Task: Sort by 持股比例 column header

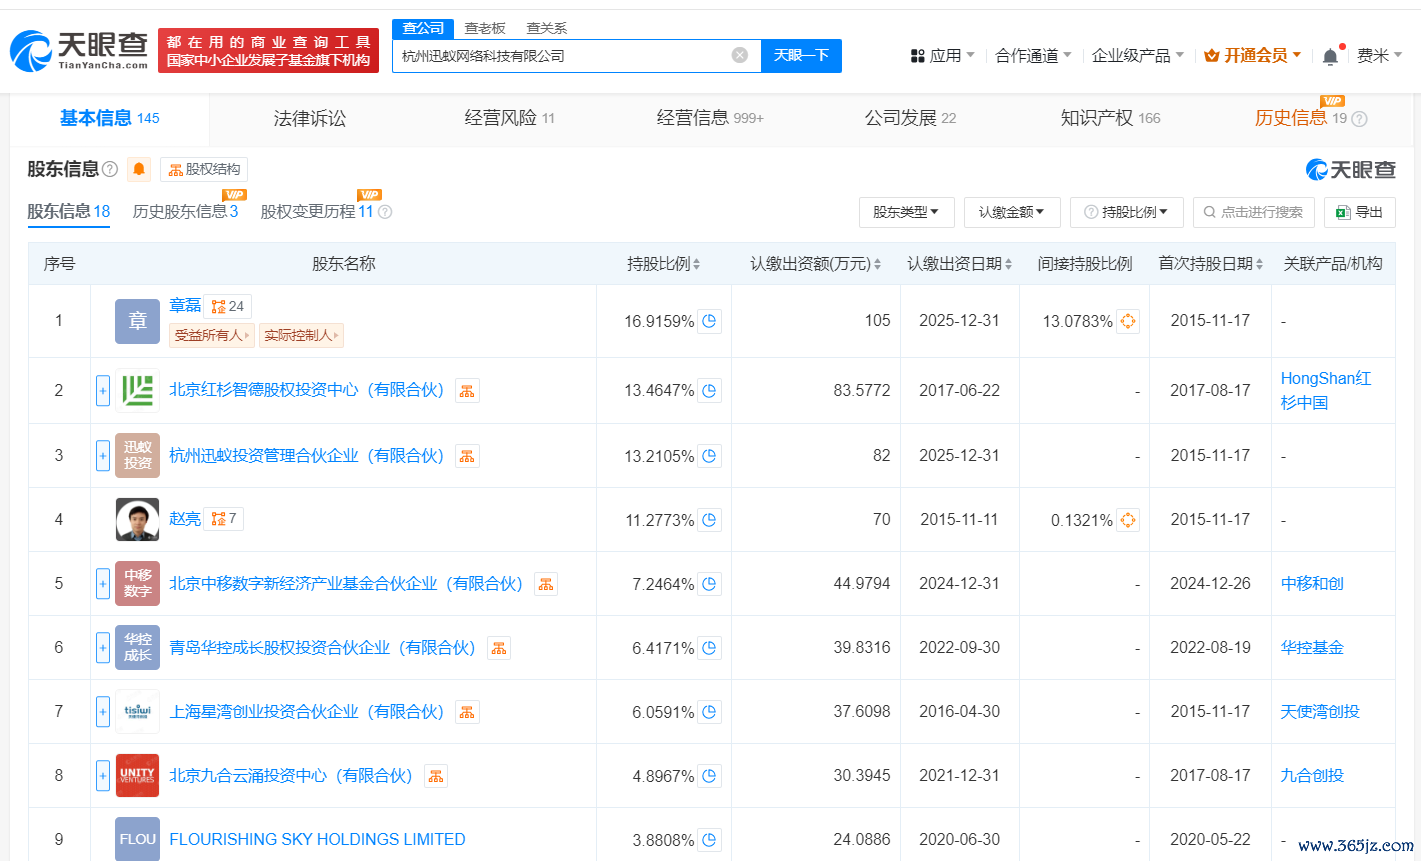Action: 663,264
